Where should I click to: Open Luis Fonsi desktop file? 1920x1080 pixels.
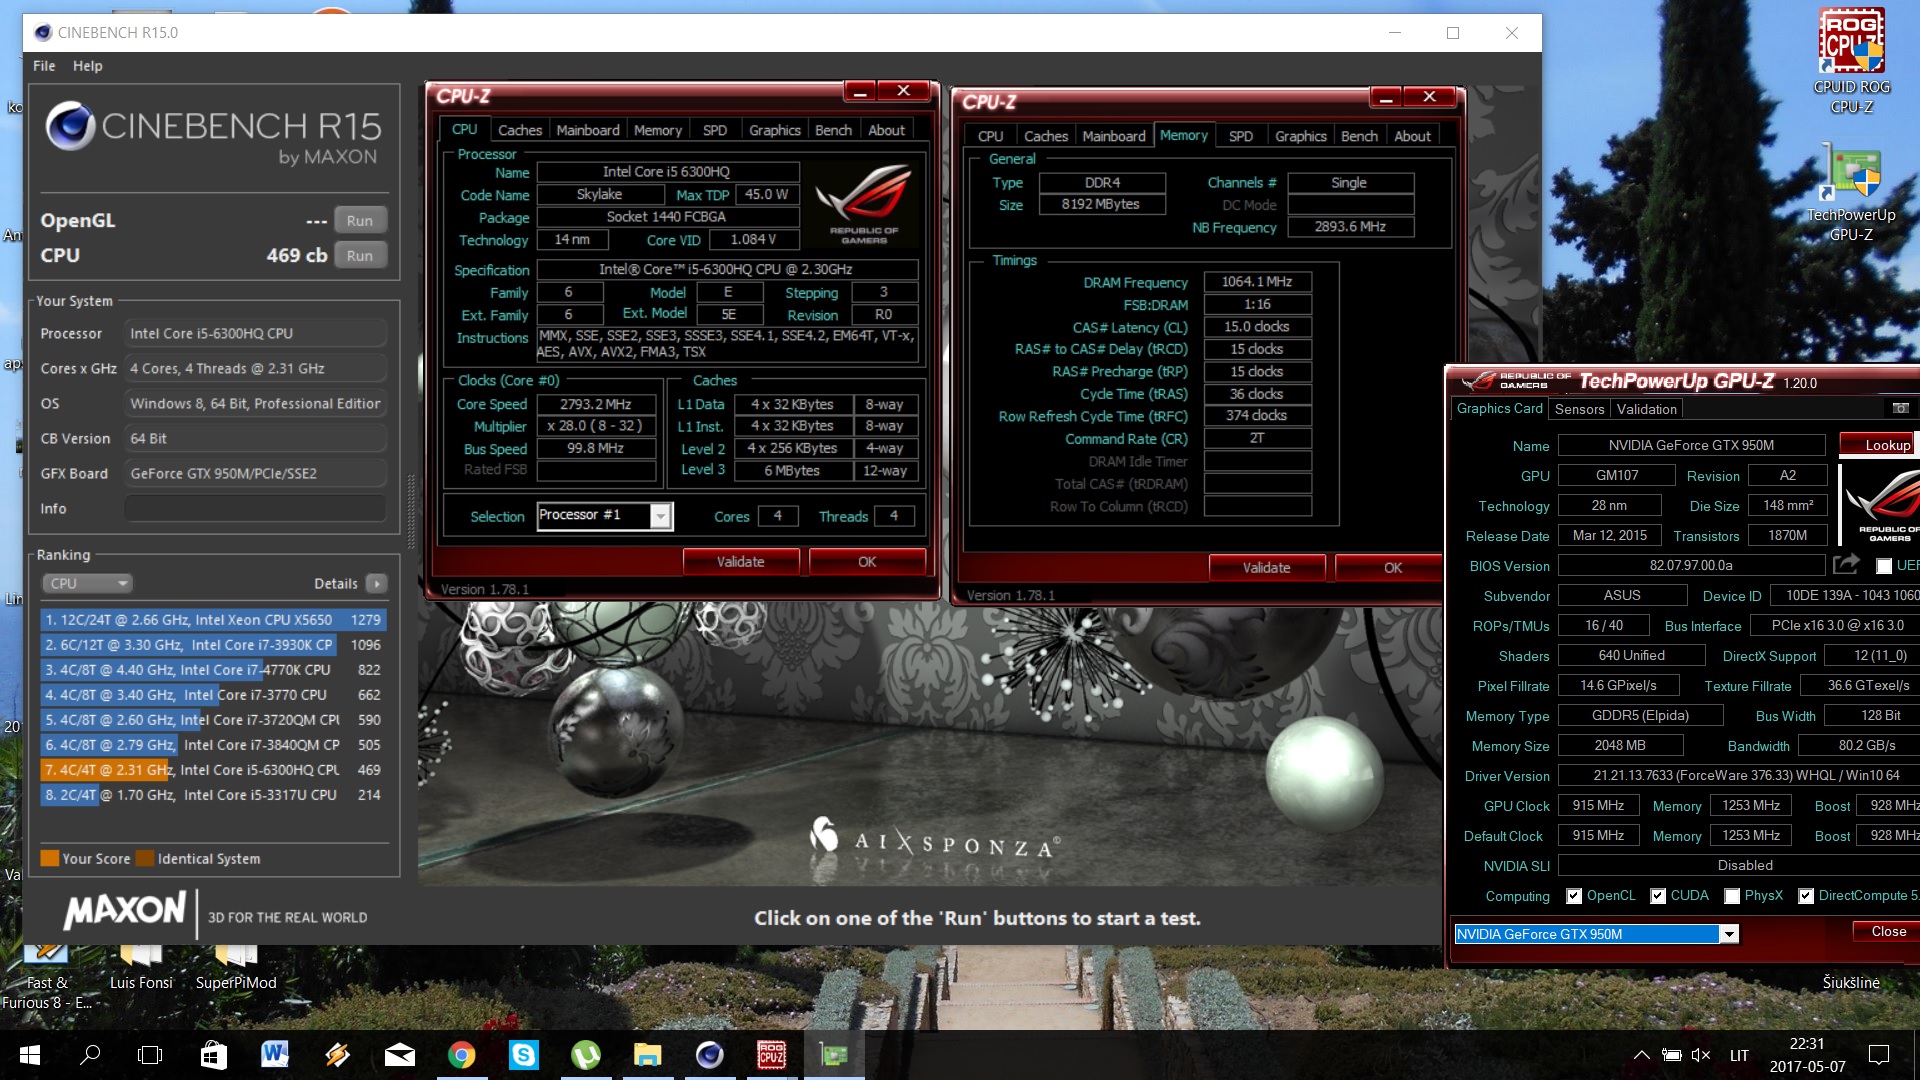[x=141, y=966]
